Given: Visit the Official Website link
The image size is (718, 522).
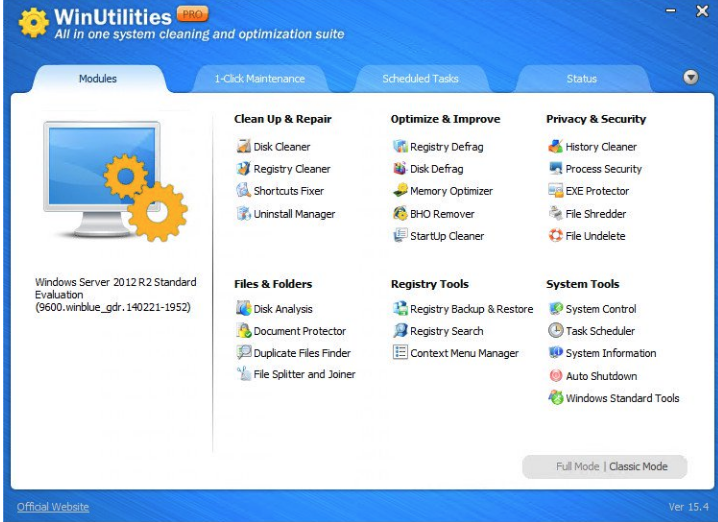Looking at the screenshot, I should [53, 506].
